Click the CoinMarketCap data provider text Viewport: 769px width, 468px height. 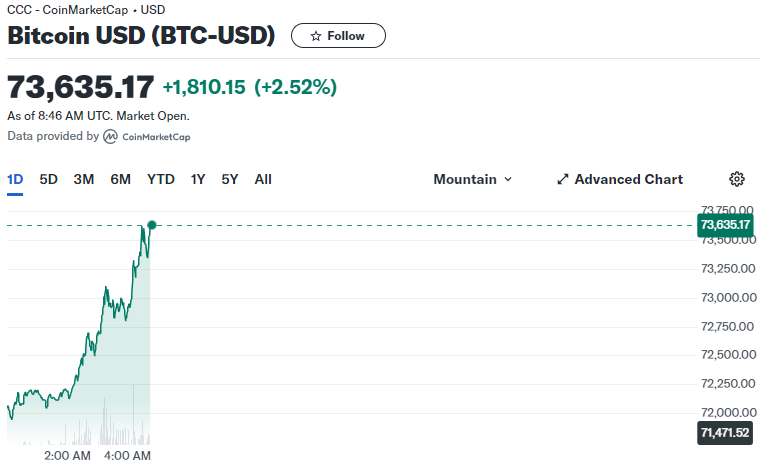pyautogui.click(x=156, y=137)
